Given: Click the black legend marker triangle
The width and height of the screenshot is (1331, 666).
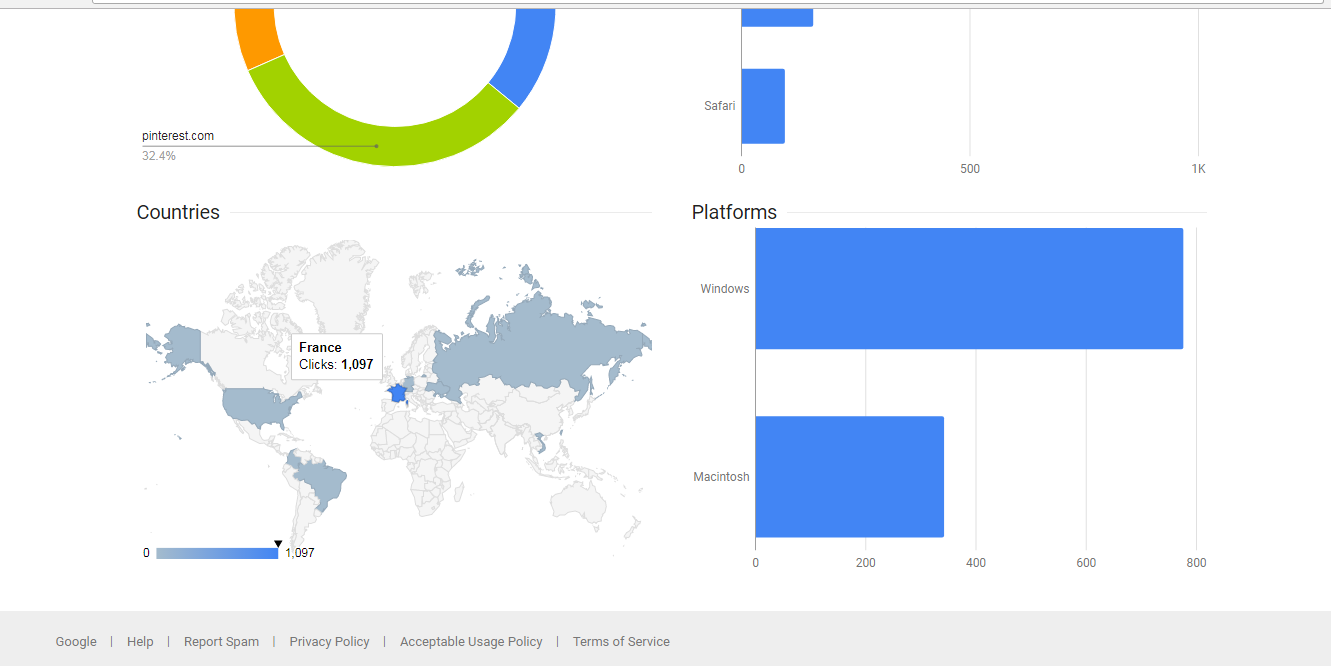Looking at the screenshot, I should [278, 544].
